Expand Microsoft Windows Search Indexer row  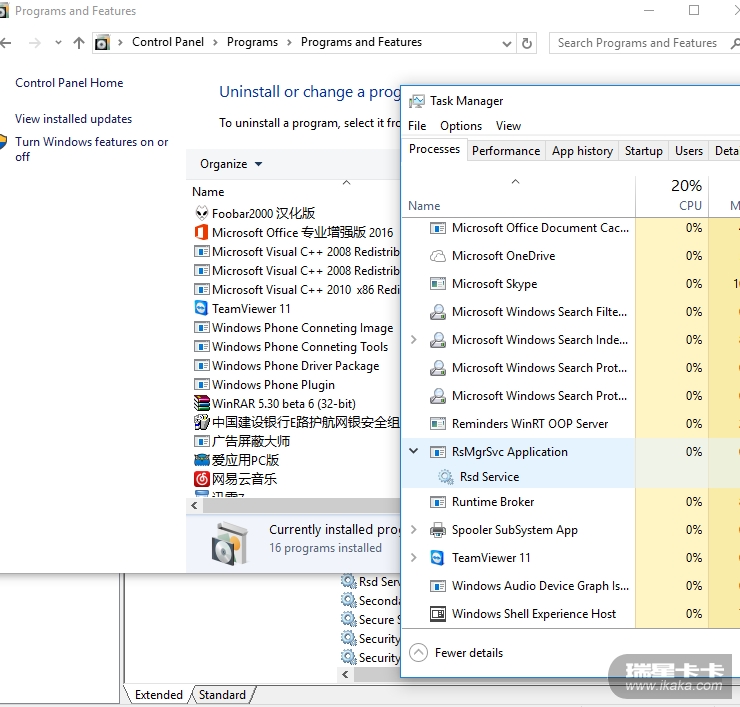click(413, 339)
